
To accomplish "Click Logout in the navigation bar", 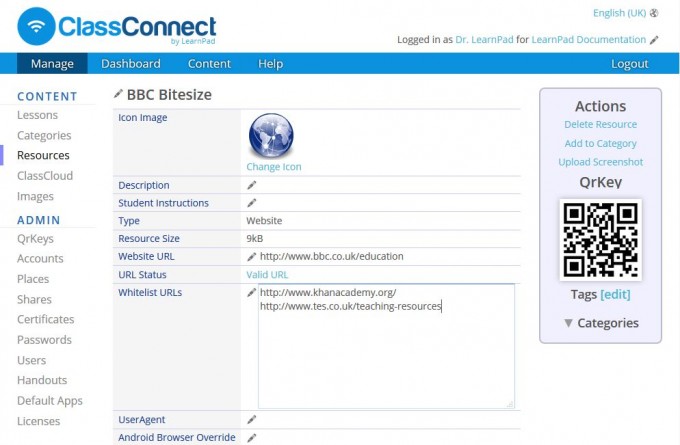I will tap(630, 64).
